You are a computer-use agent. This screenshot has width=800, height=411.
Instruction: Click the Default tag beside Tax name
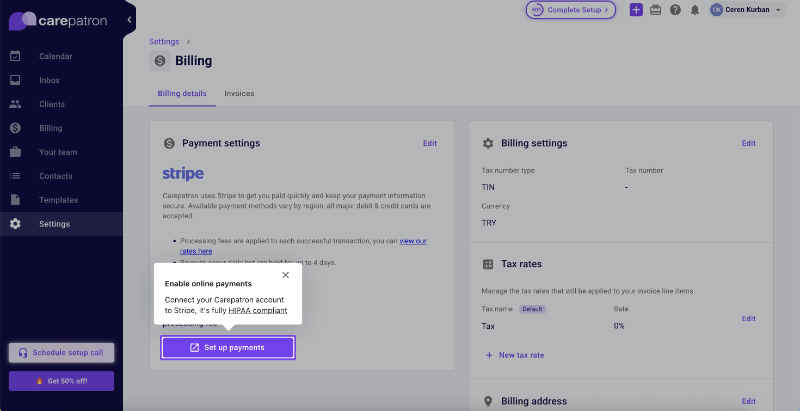point(532,309)
